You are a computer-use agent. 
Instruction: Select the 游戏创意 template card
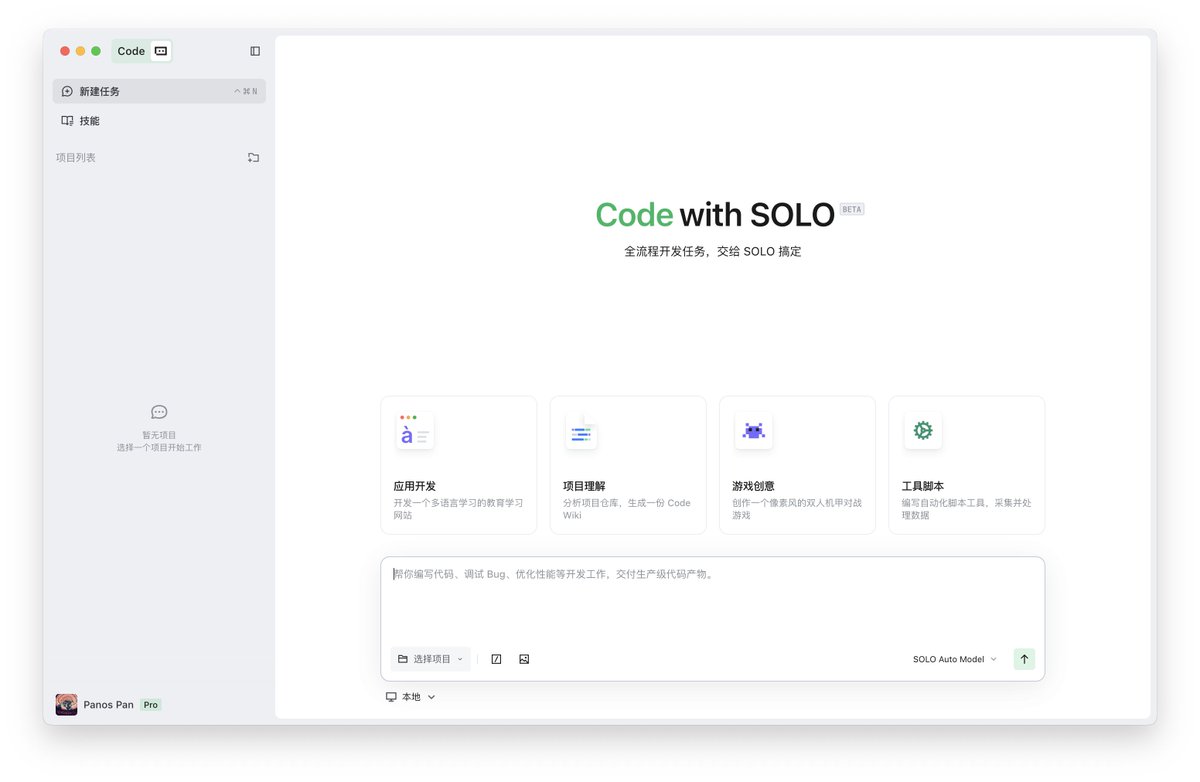tap(797, 465)
